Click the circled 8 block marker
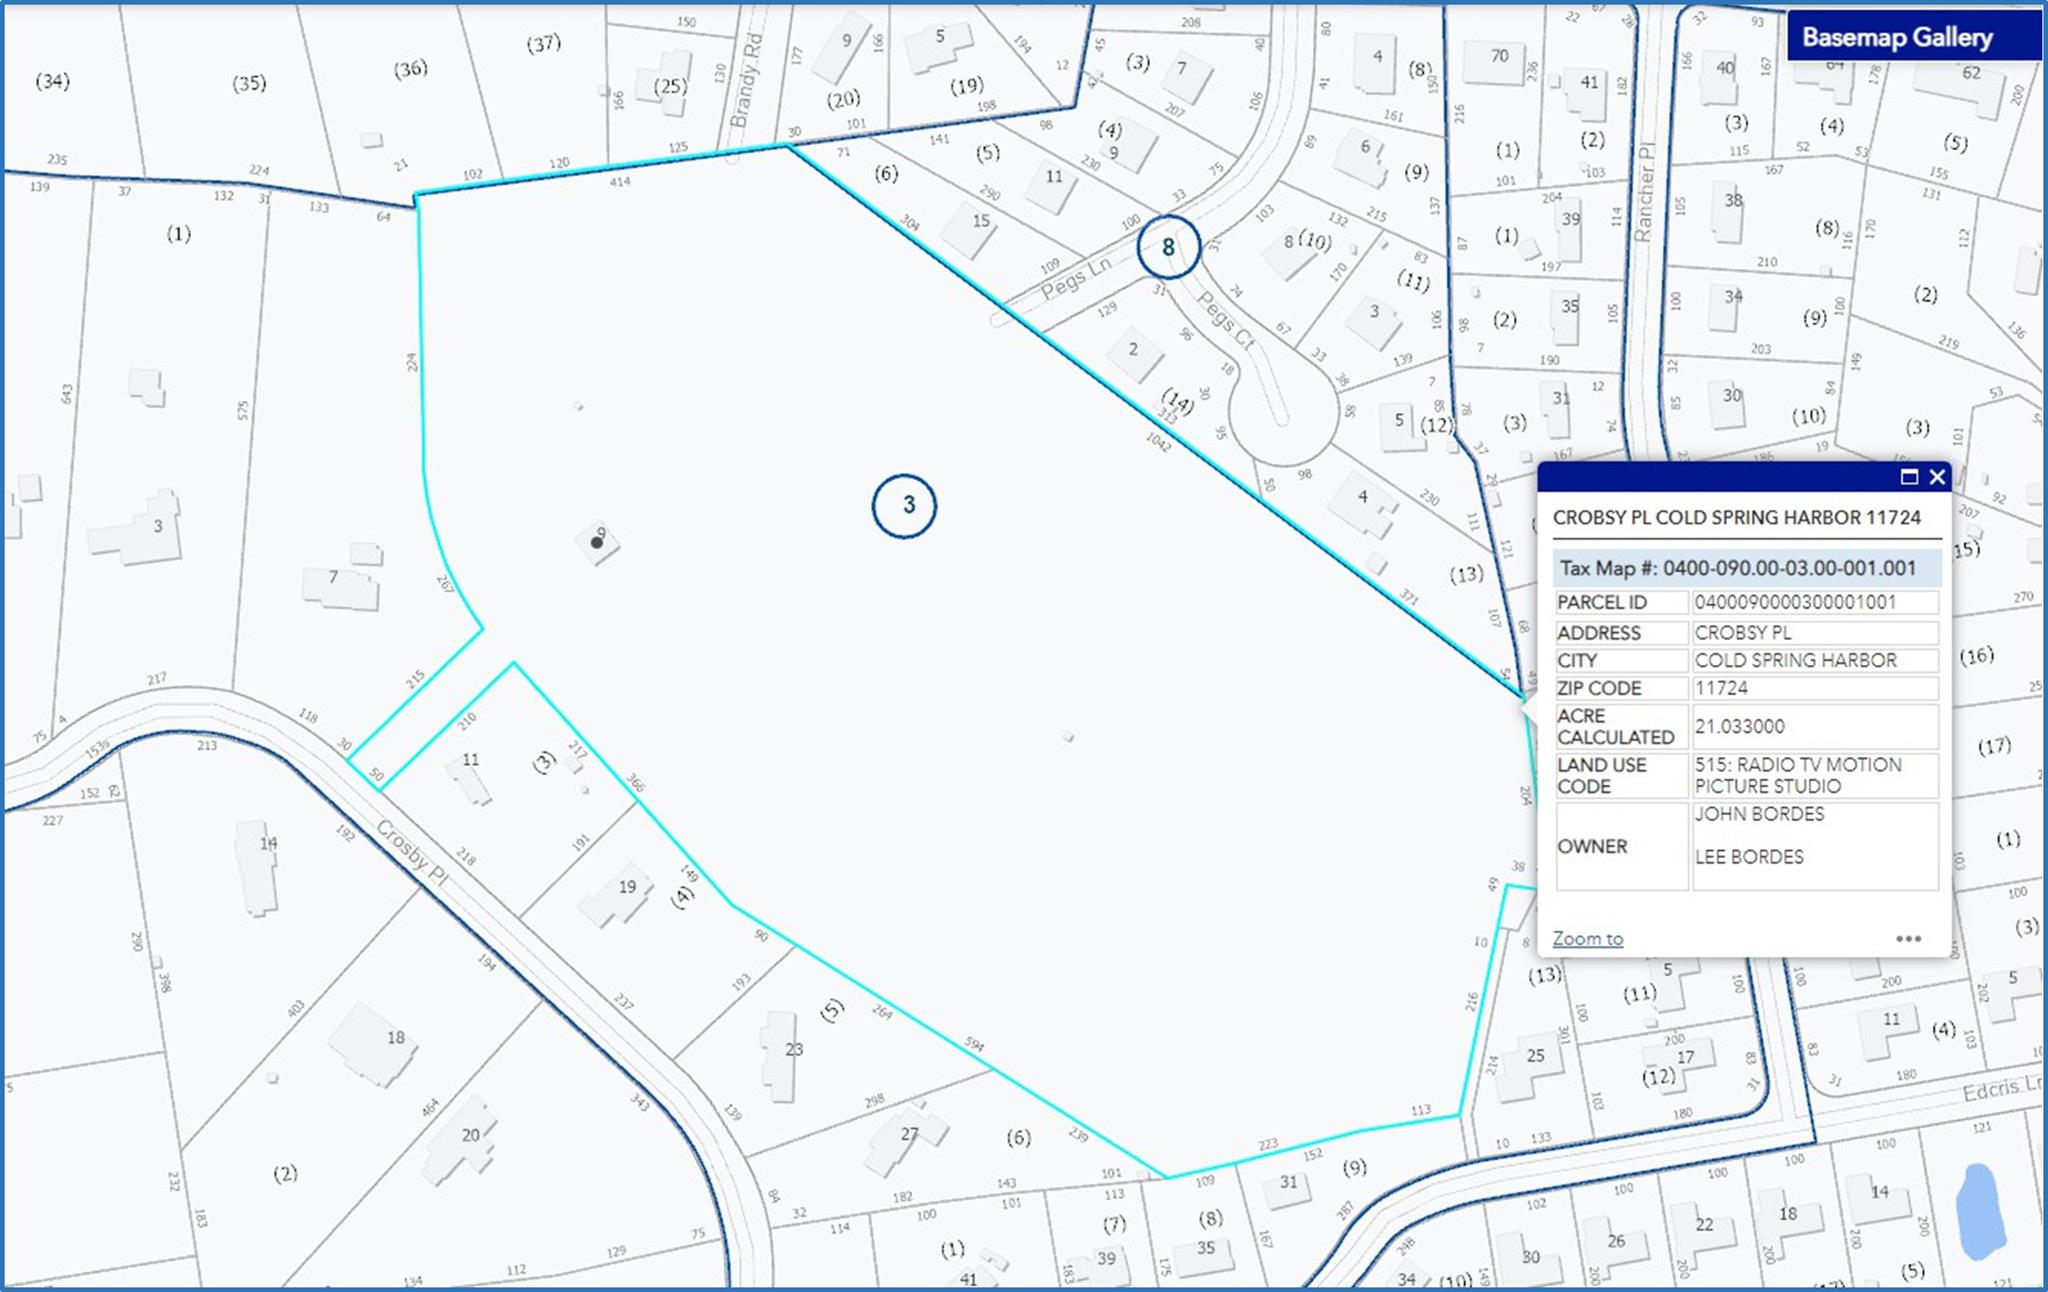The width and height of the screenshot is (2048, 1292). (1167, 247)
